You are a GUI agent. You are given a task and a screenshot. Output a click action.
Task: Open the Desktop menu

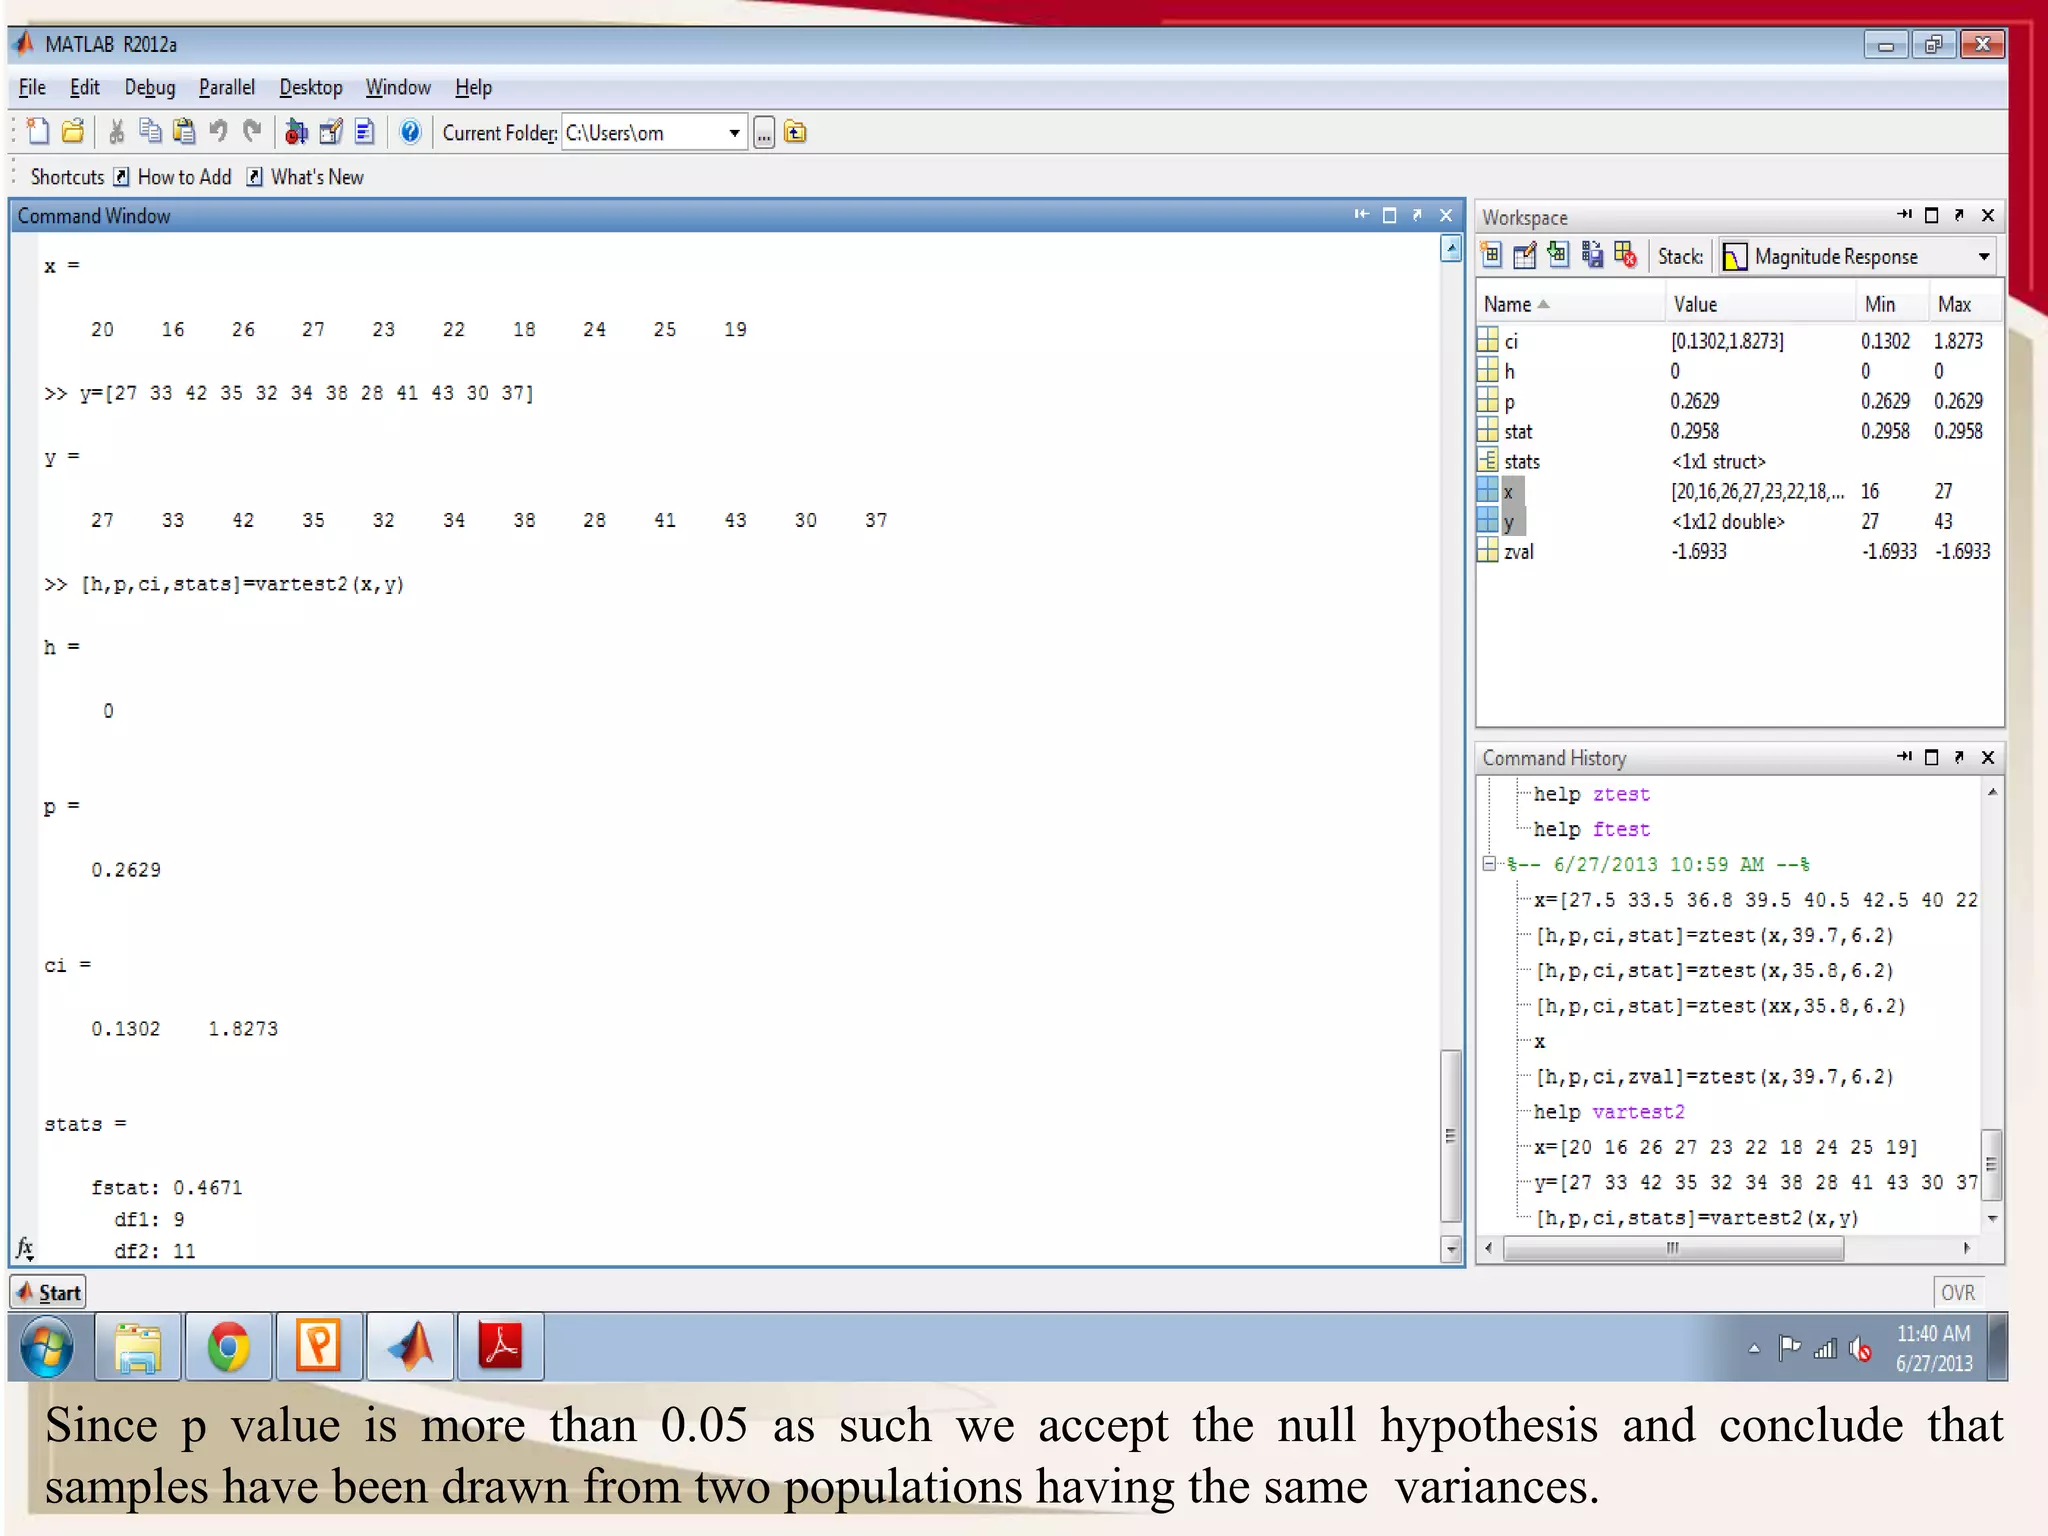pyautogui.click(x=310, y=88)
